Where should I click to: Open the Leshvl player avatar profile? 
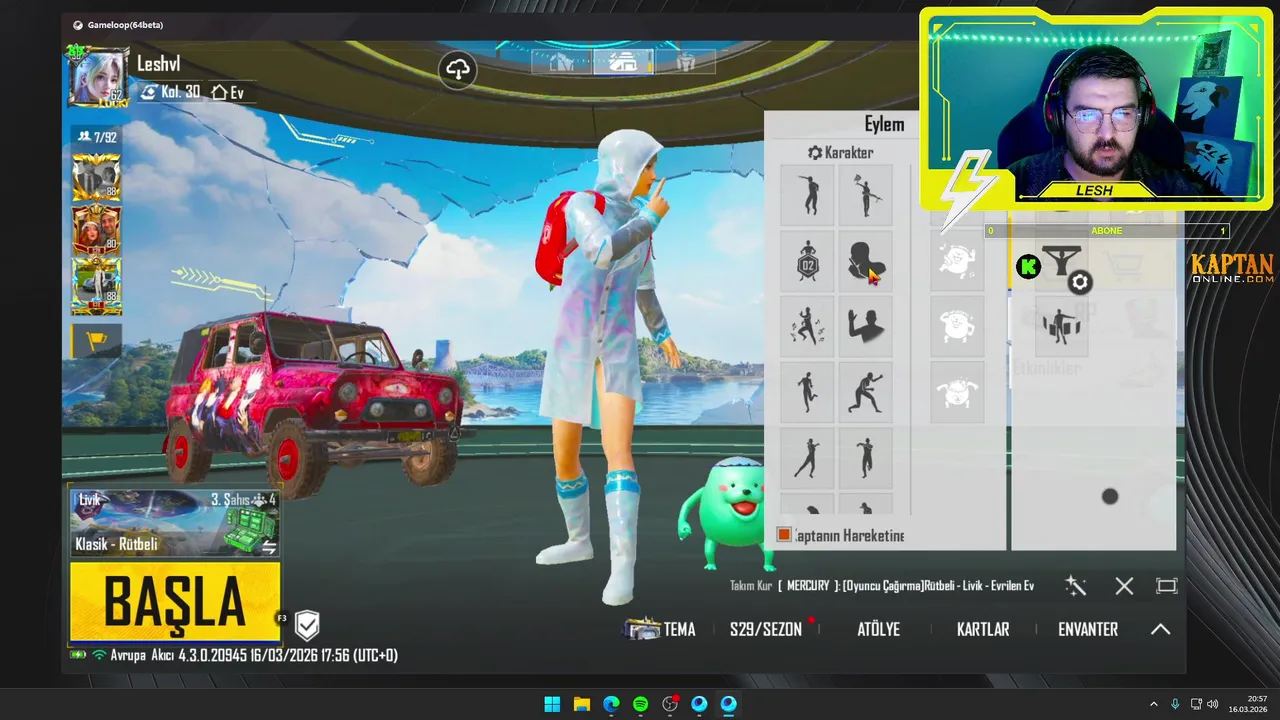(98, 76)
